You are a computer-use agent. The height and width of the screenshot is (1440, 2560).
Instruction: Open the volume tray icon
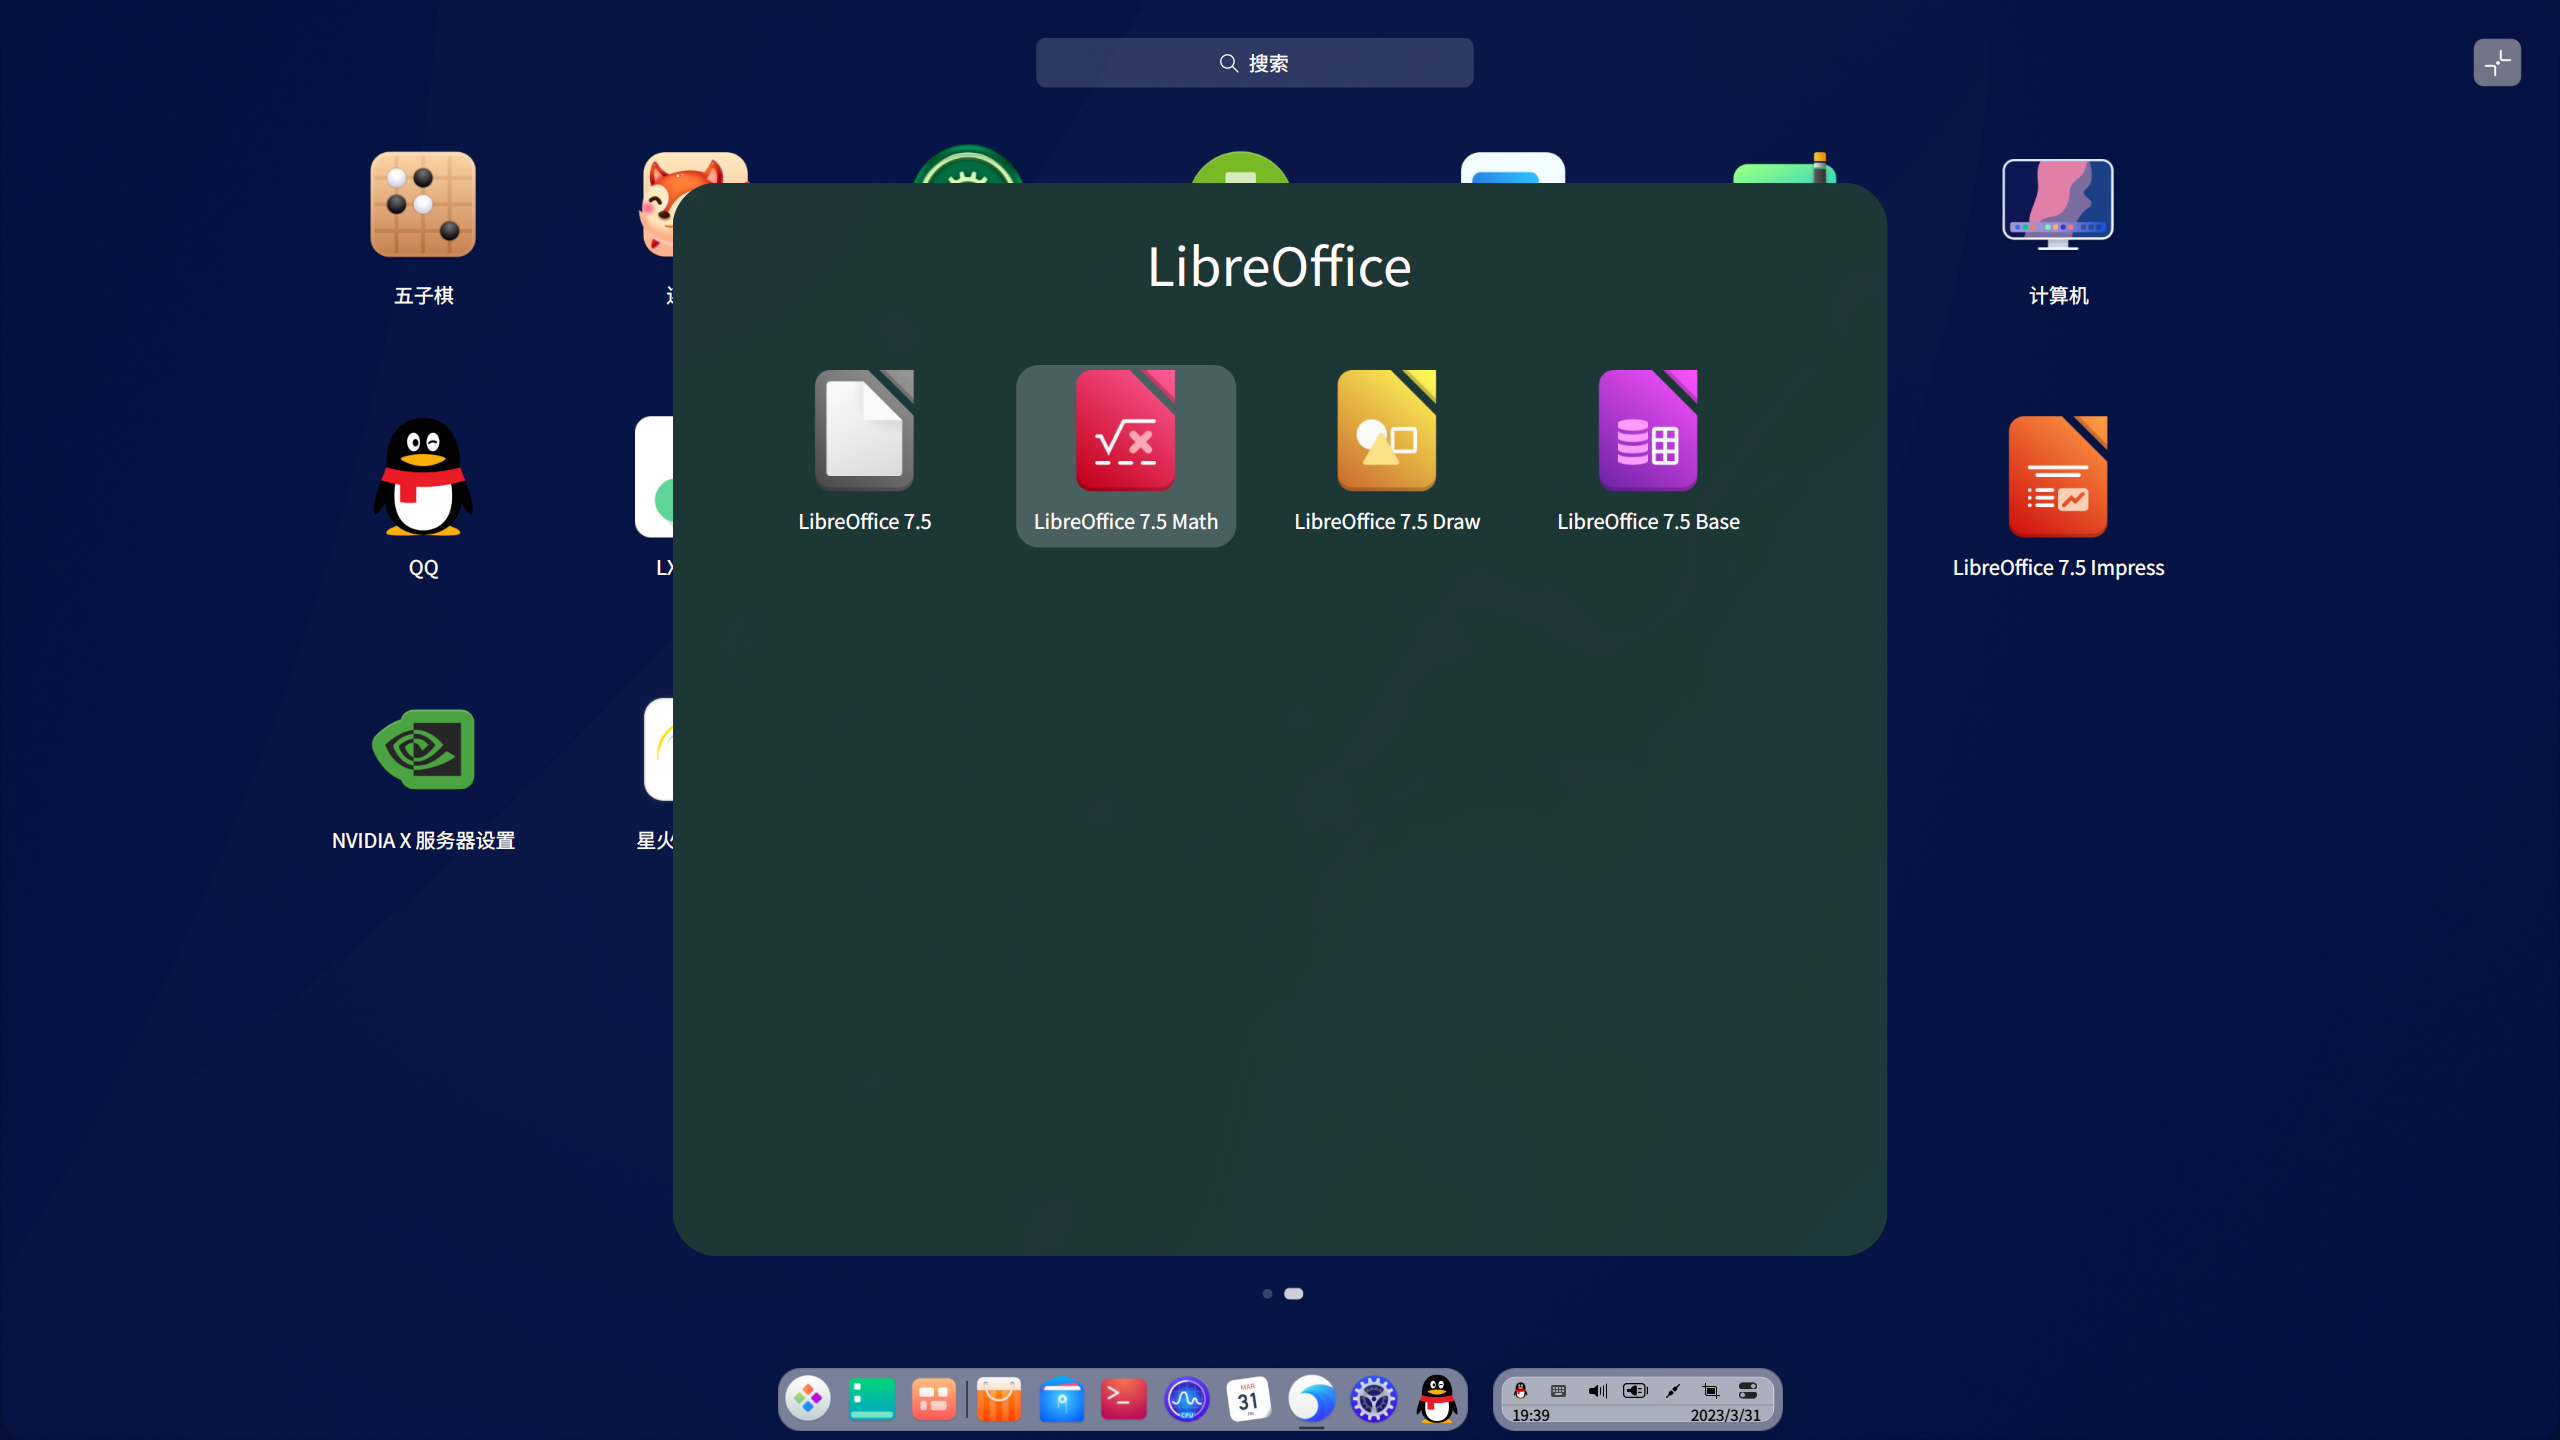click(x=1597, y=1391)
